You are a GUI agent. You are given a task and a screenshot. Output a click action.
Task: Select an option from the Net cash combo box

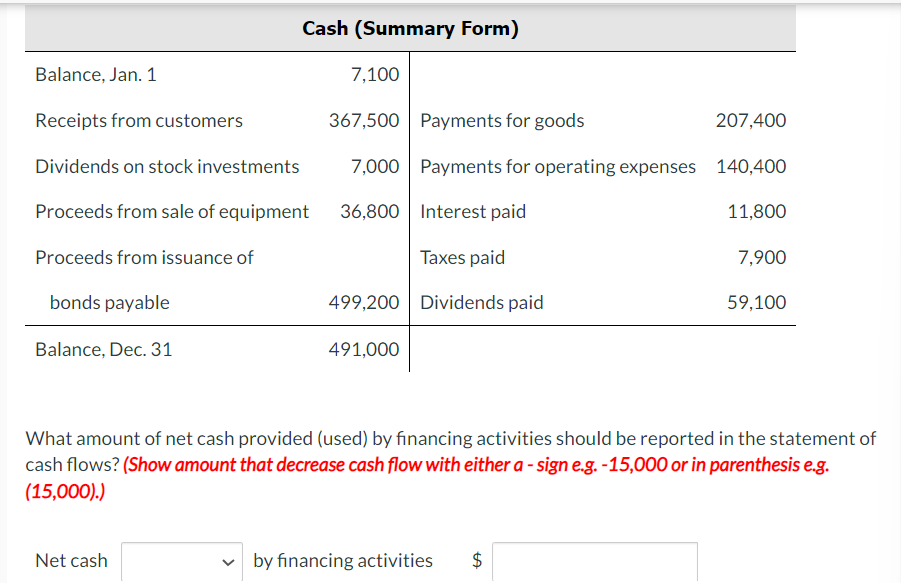[x=181, y=561]
